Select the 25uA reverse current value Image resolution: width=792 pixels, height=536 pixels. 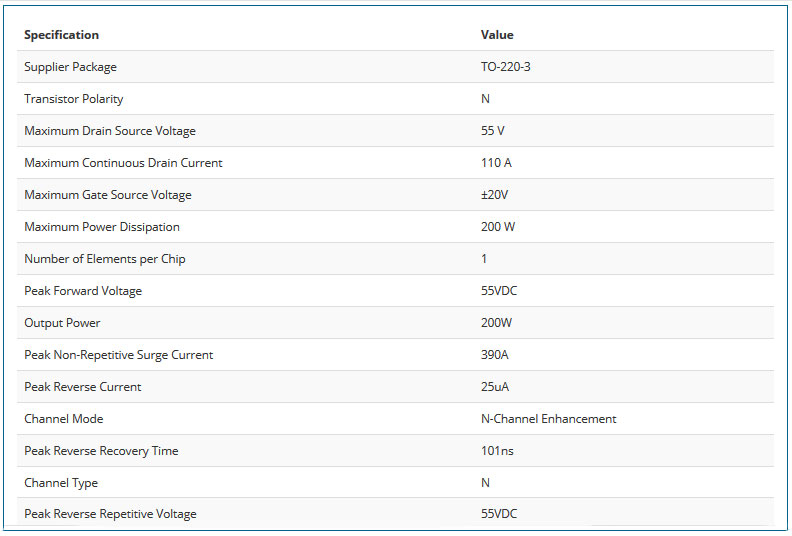(494, 387)
